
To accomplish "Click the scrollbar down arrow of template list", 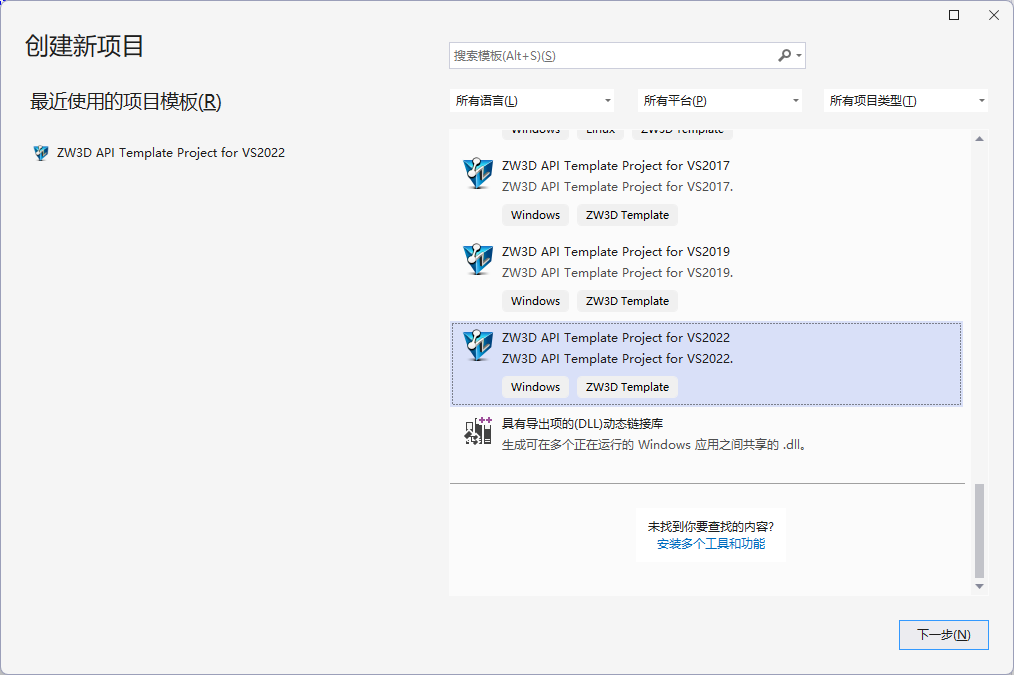I will tap(979, 586).
